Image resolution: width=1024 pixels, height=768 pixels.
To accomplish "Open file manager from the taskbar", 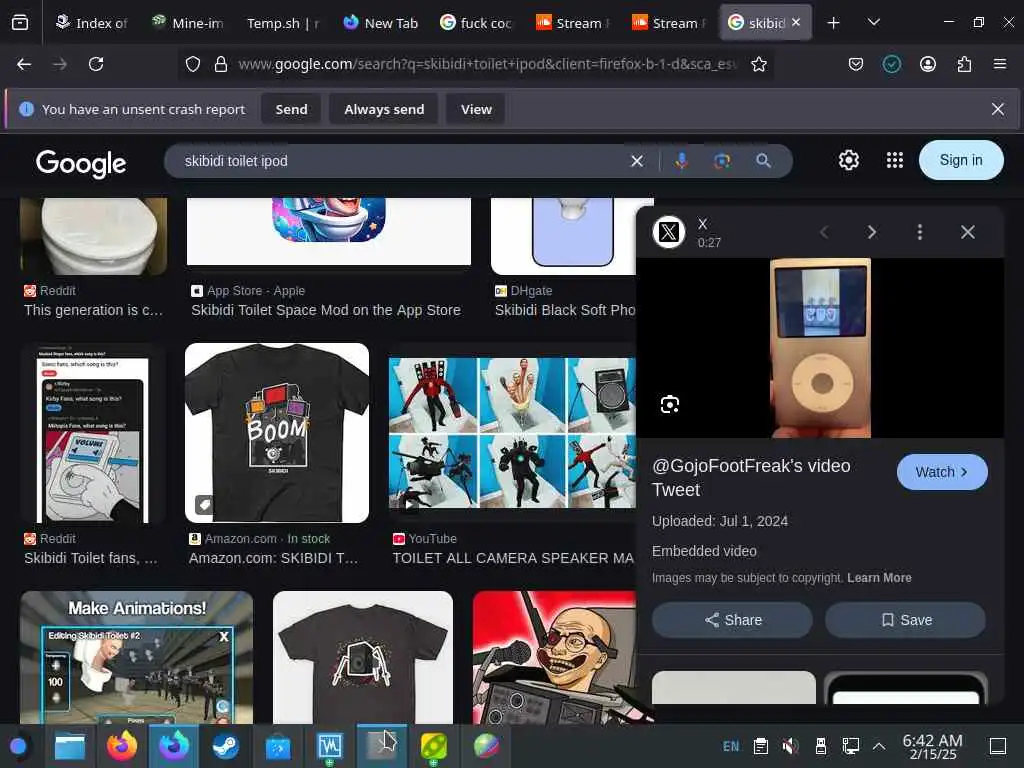I will point(70,746).
